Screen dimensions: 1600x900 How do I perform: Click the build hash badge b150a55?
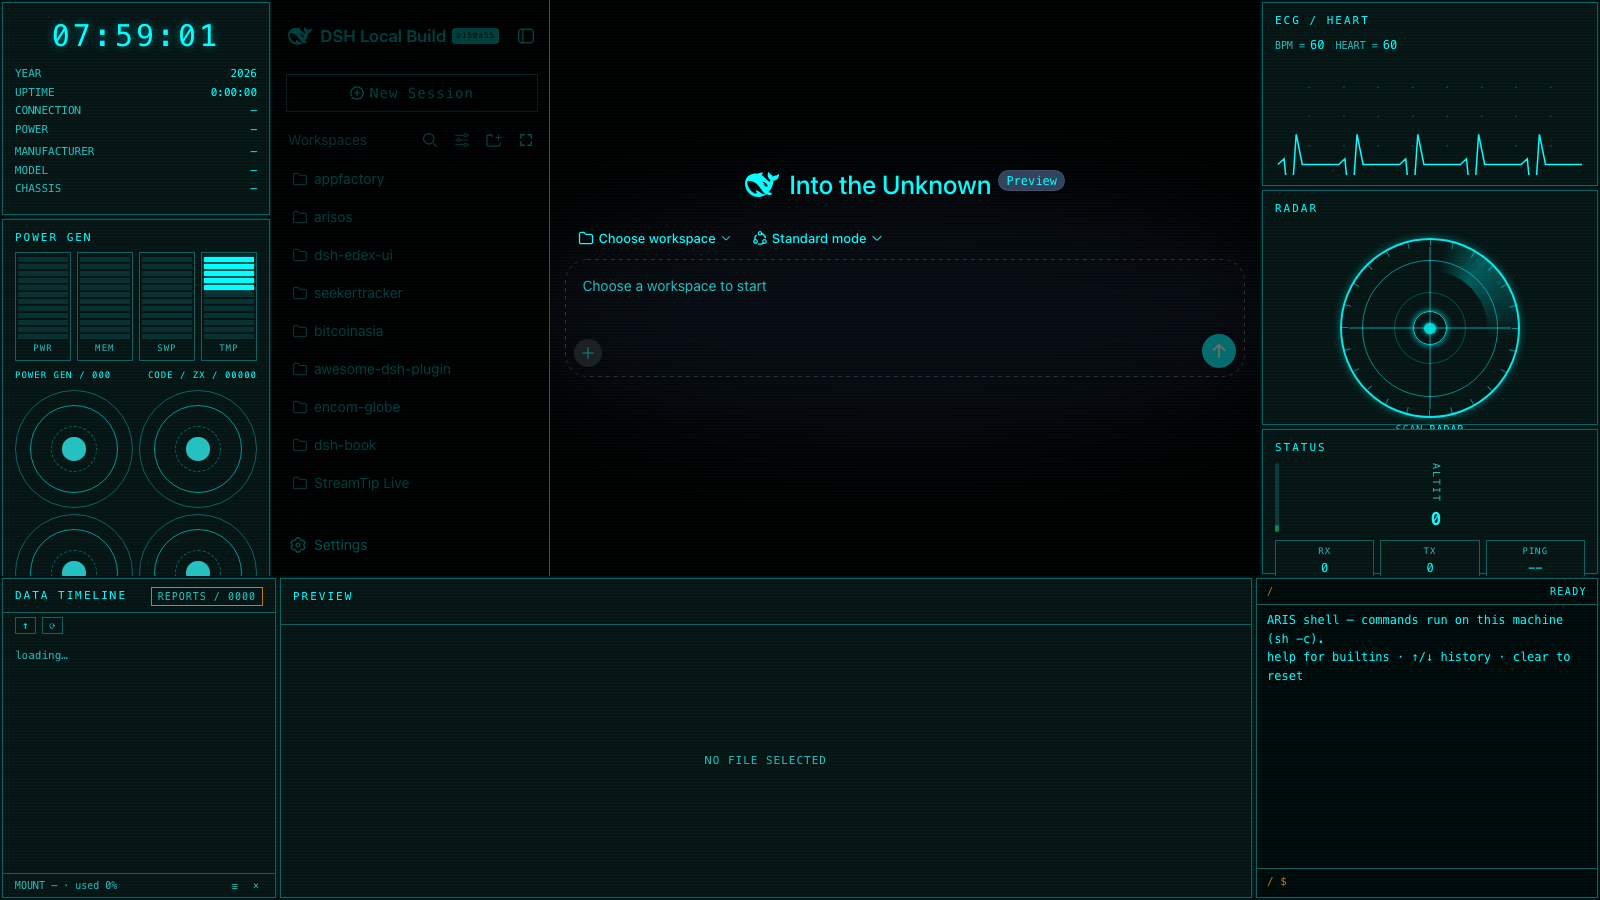click(x=475, y=36)
